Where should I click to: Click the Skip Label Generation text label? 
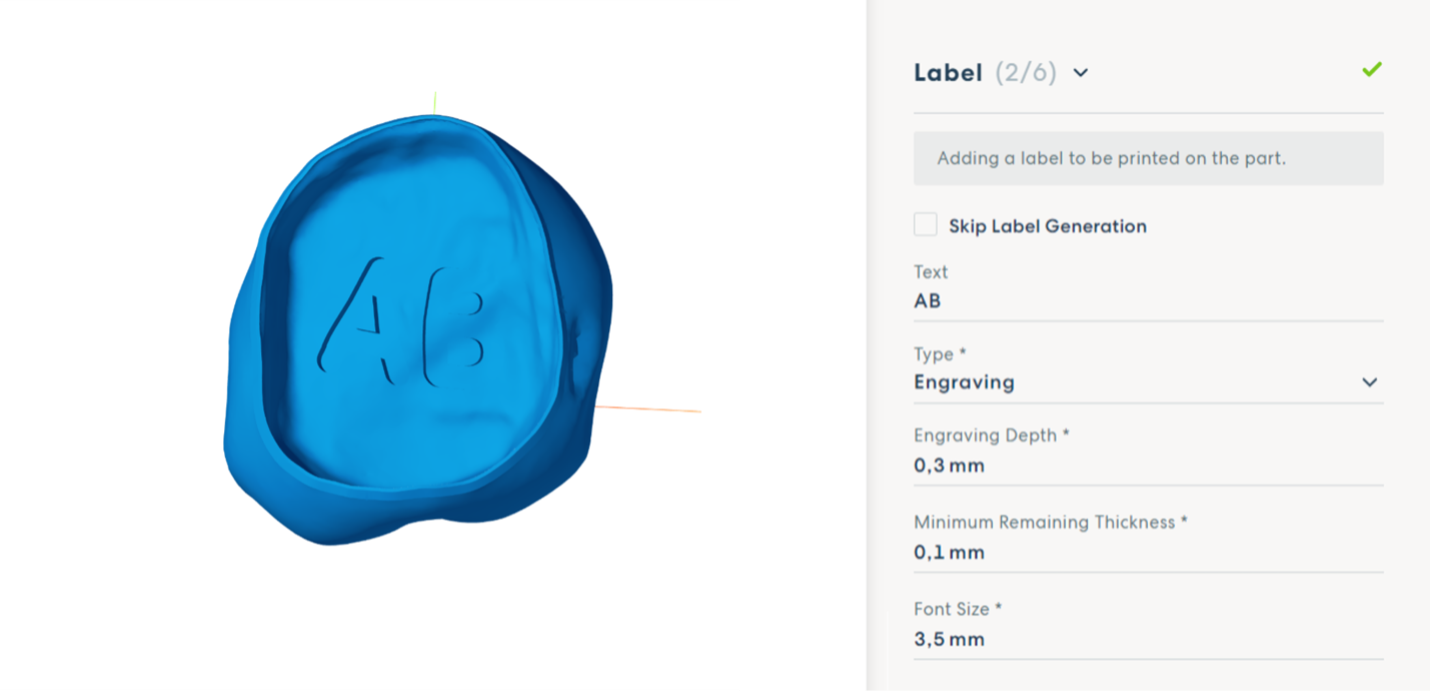1047,226
